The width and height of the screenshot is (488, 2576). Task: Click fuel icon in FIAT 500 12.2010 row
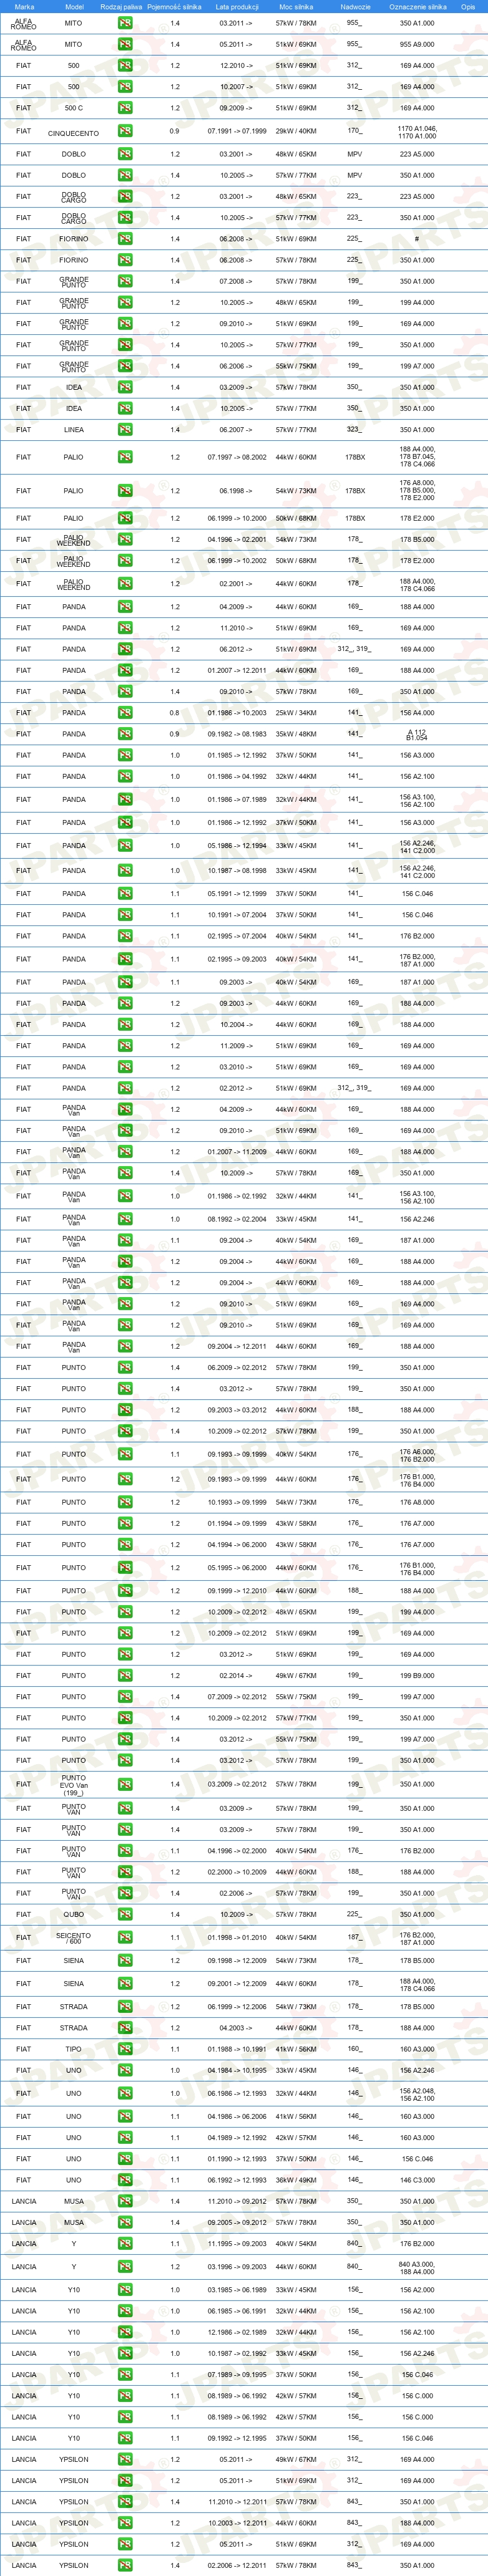coord(125,65)
